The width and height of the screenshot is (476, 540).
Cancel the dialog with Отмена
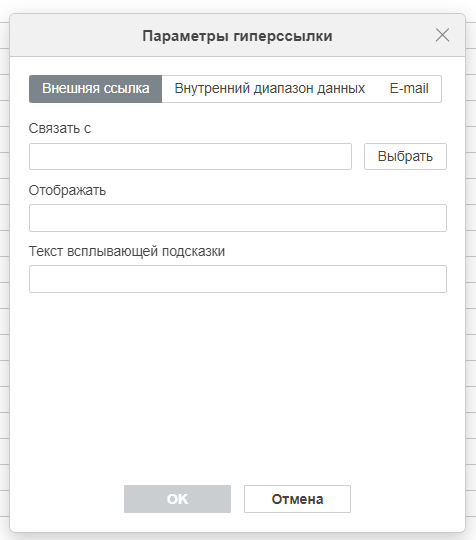(x=297, y=499)
